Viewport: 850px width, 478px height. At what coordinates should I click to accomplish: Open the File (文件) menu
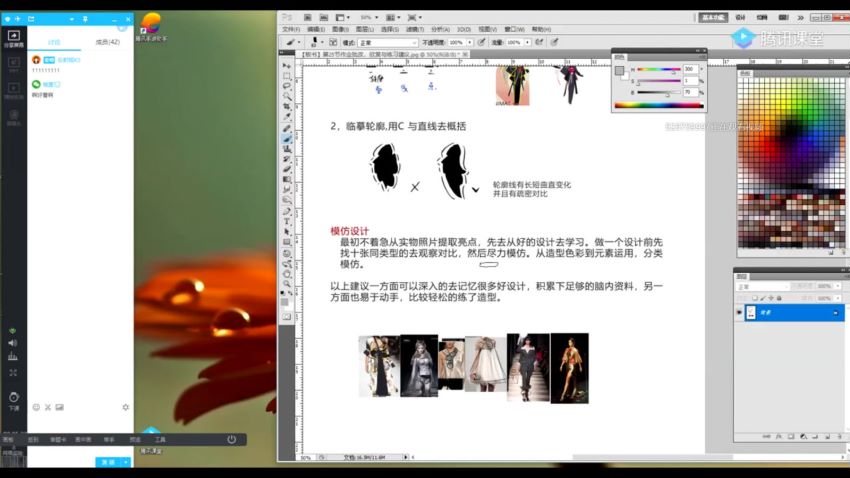tap(291, 29)
